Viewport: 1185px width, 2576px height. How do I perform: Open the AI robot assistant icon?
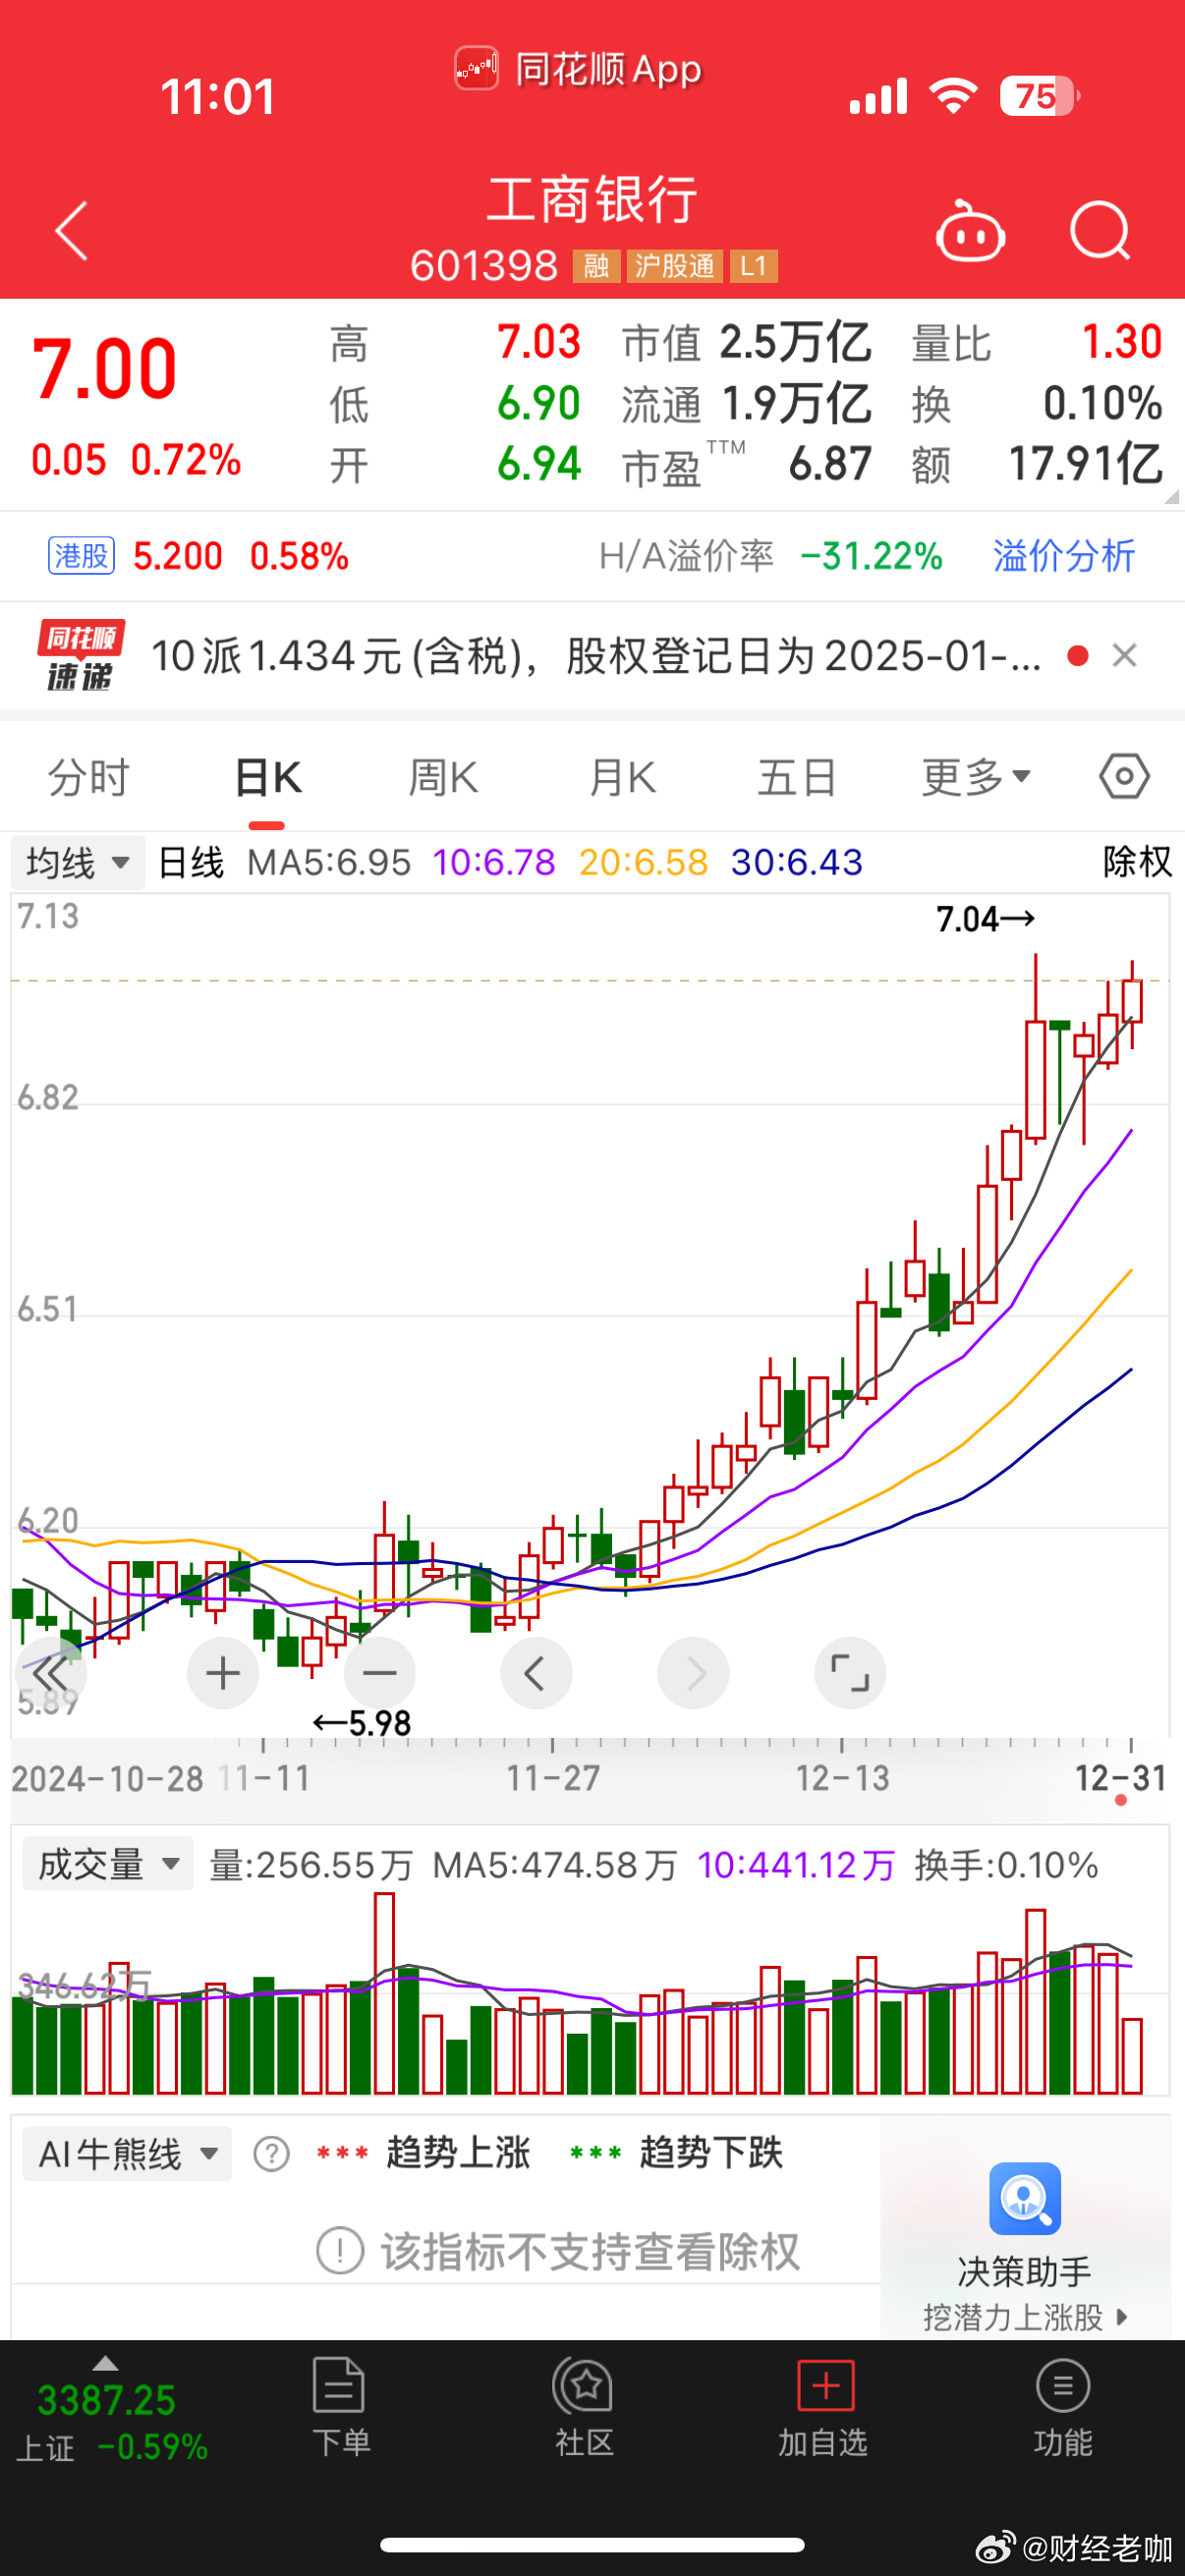point(969,231)
